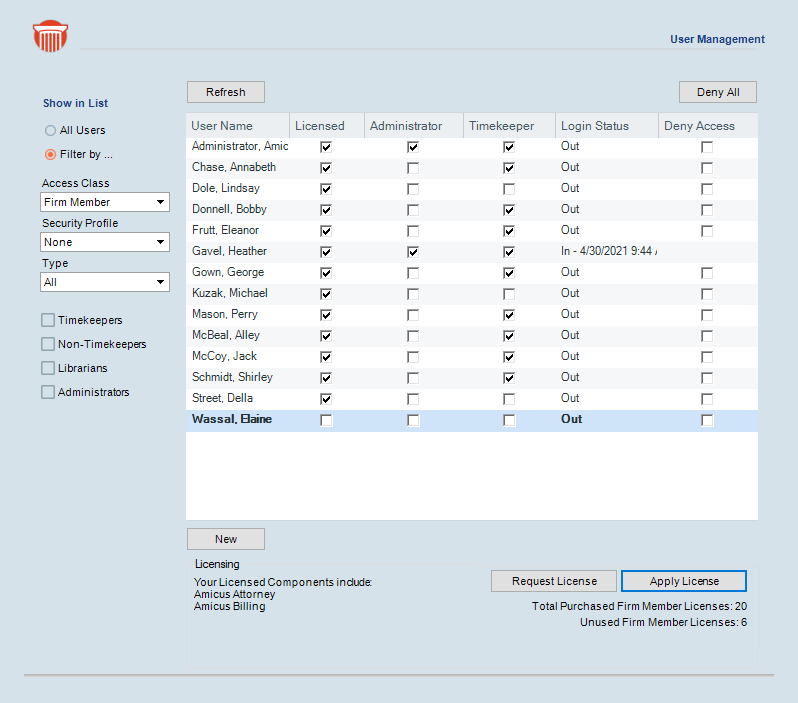Screen dimensions: 798x703
Task: Toggle Timekeeper checkbox for Kuzak, Michael
Action: [x=509, y=294]
